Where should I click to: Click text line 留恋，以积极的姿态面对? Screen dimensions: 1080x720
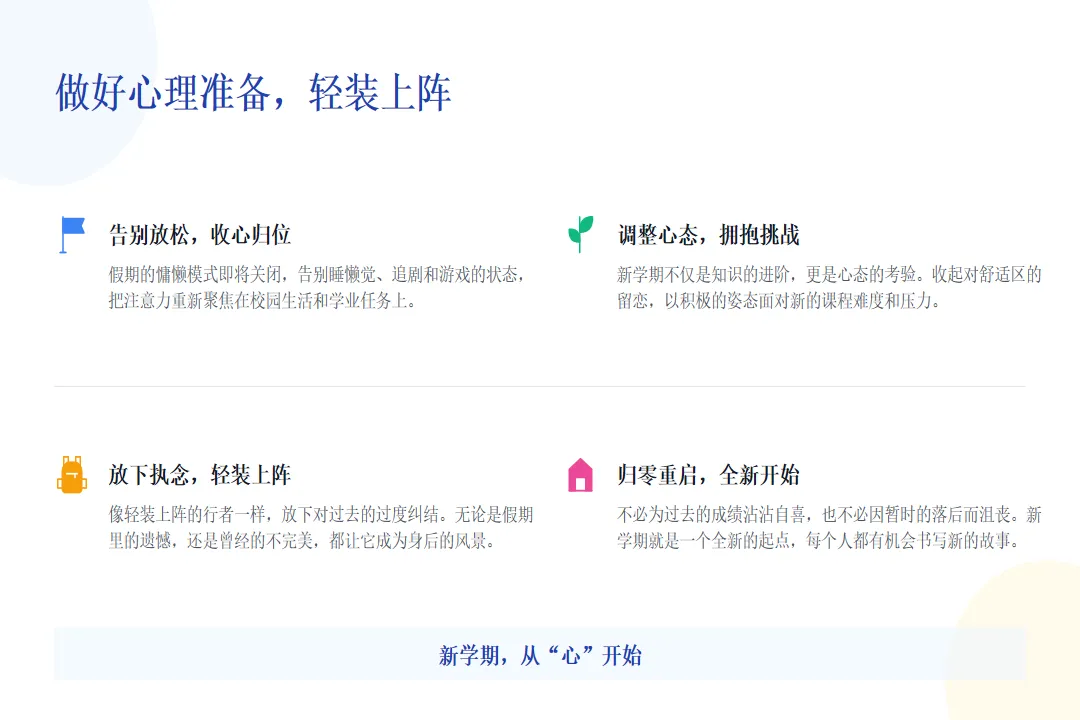click(x=779, y=301)
